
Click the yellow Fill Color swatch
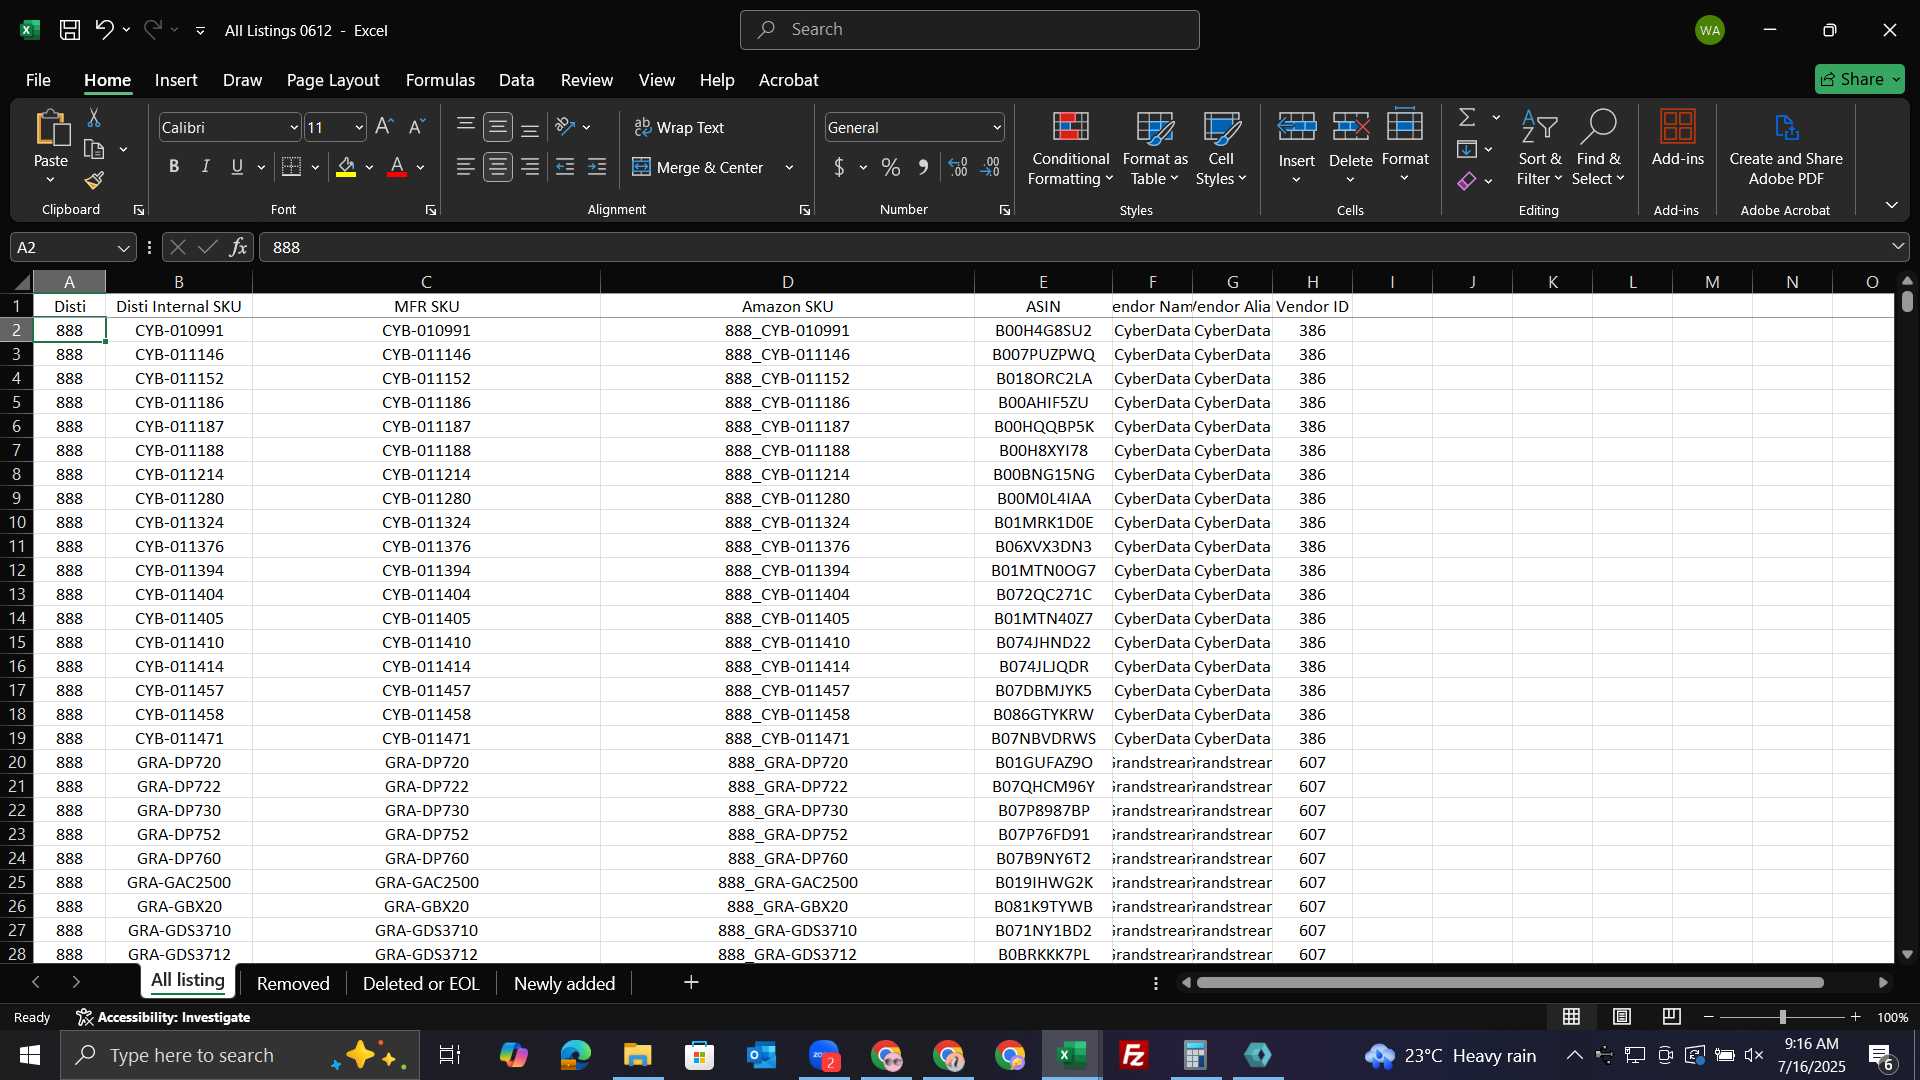[346, 167]
